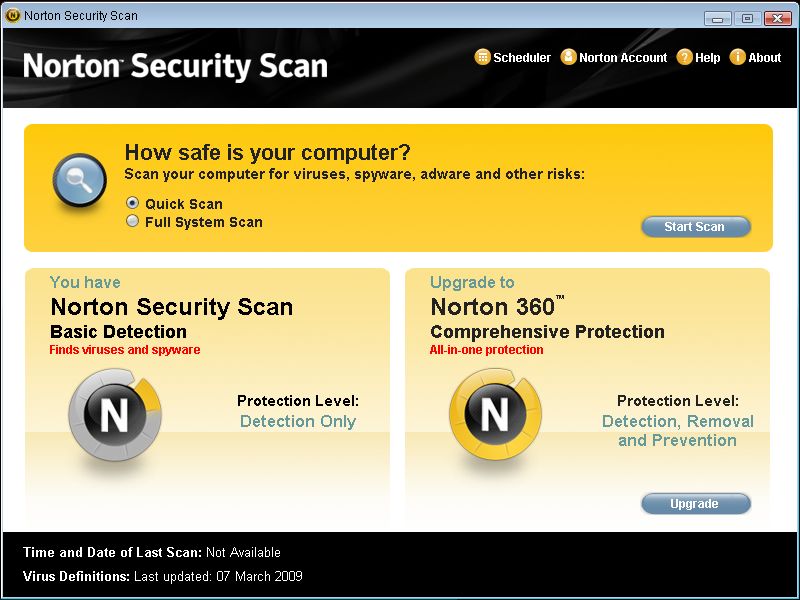
Task: Select the Quick Scan radio button
Action: coord(133,203)
